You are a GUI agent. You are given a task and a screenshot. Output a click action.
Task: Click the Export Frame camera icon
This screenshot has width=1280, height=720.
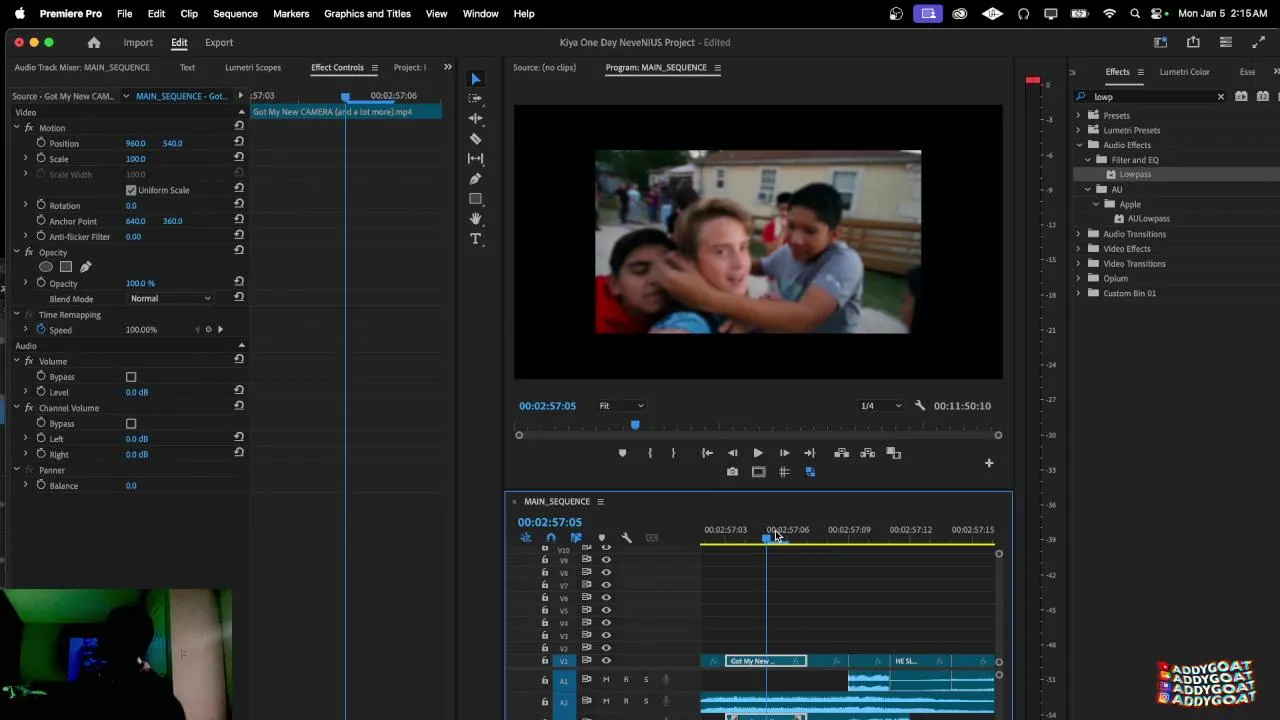(732, 472)
